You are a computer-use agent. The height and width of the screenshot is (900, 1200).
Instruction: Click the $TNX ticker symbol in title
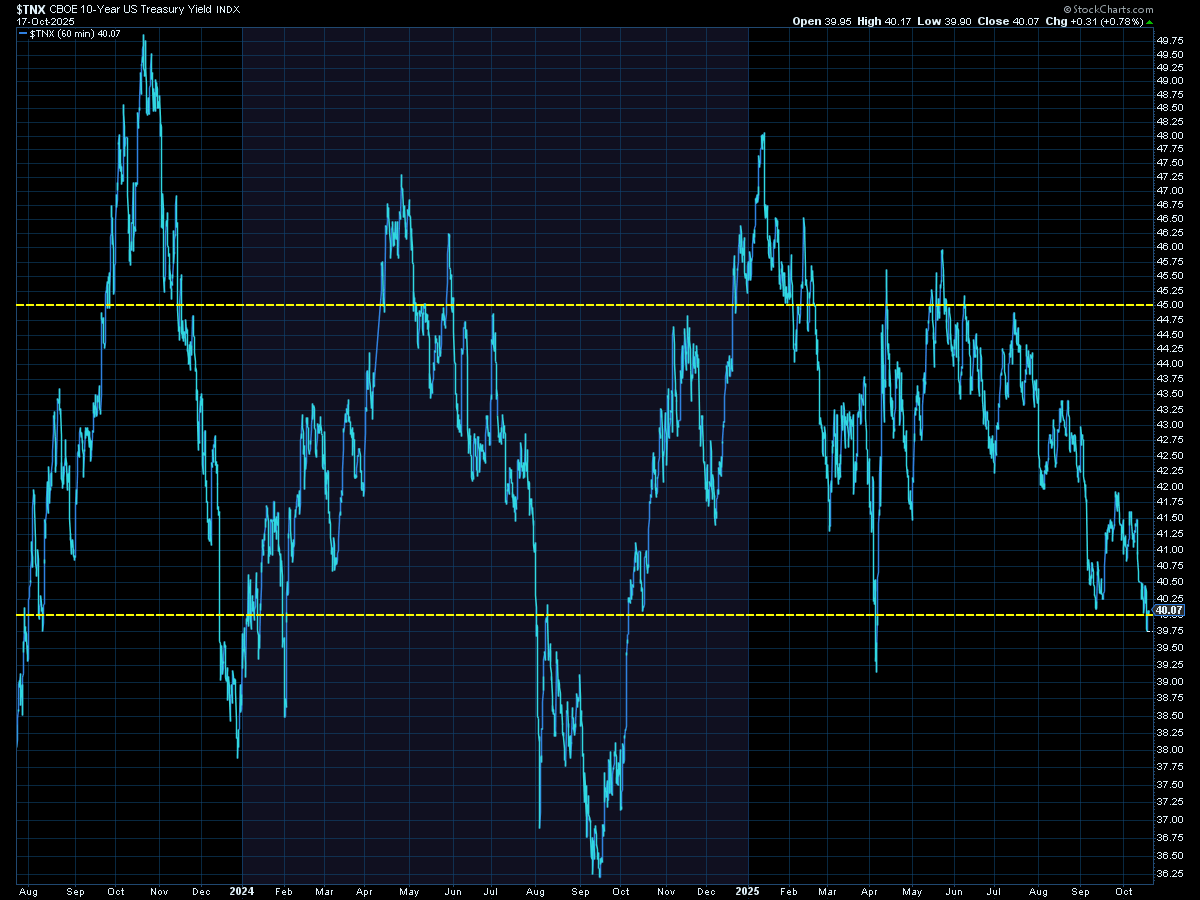[30, 8]
